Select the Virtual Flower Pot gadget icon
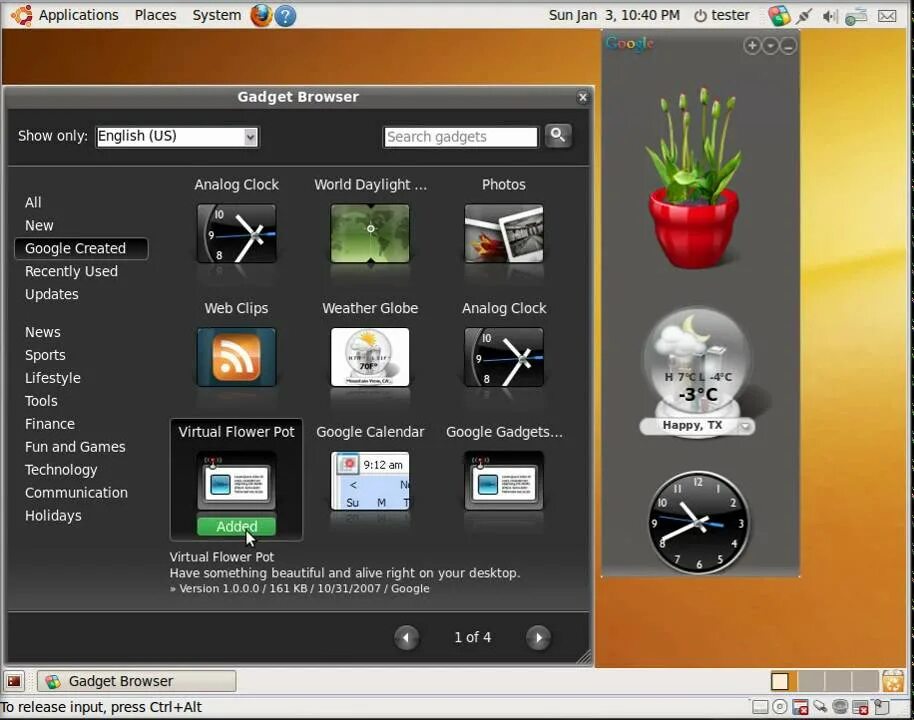Image resolution: width=914 pixels, height=720 pixels. [237, 480]
